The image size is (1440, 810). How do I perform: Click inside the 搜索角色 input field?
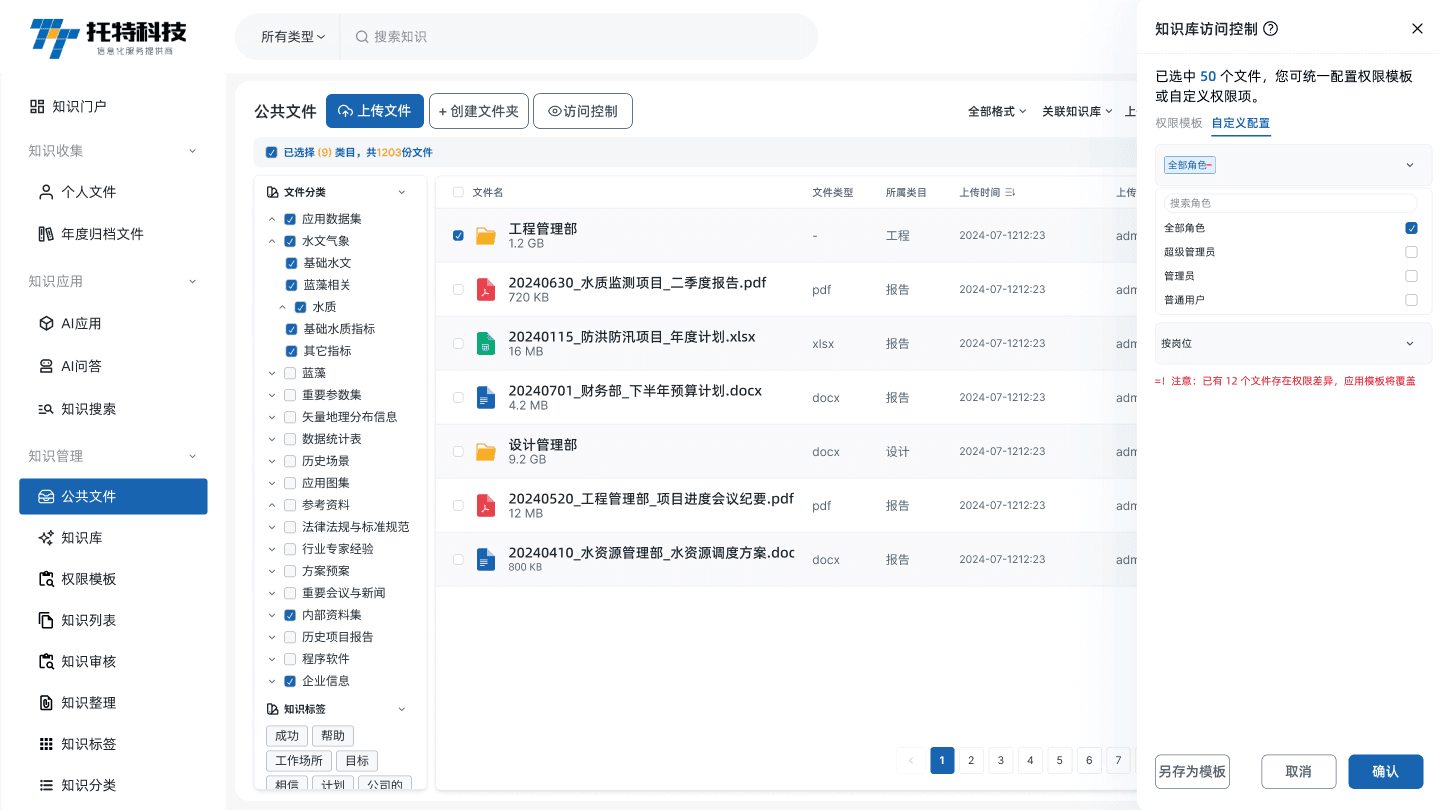coord(1288,202)
